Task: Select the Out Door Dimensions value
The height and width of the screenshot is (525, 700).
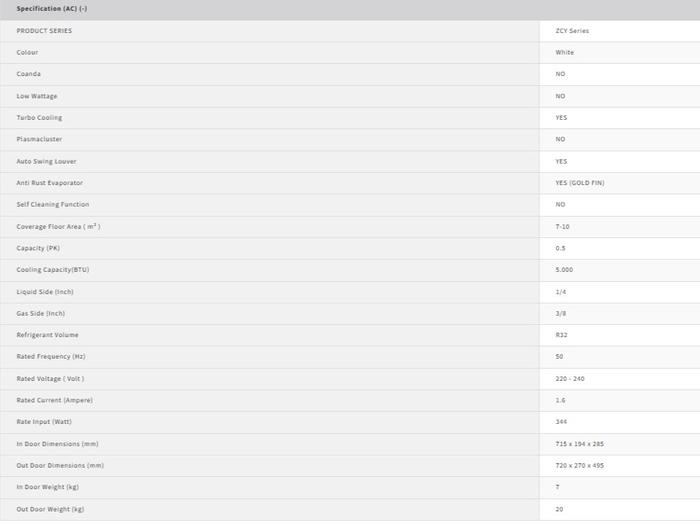Action: 579,465
